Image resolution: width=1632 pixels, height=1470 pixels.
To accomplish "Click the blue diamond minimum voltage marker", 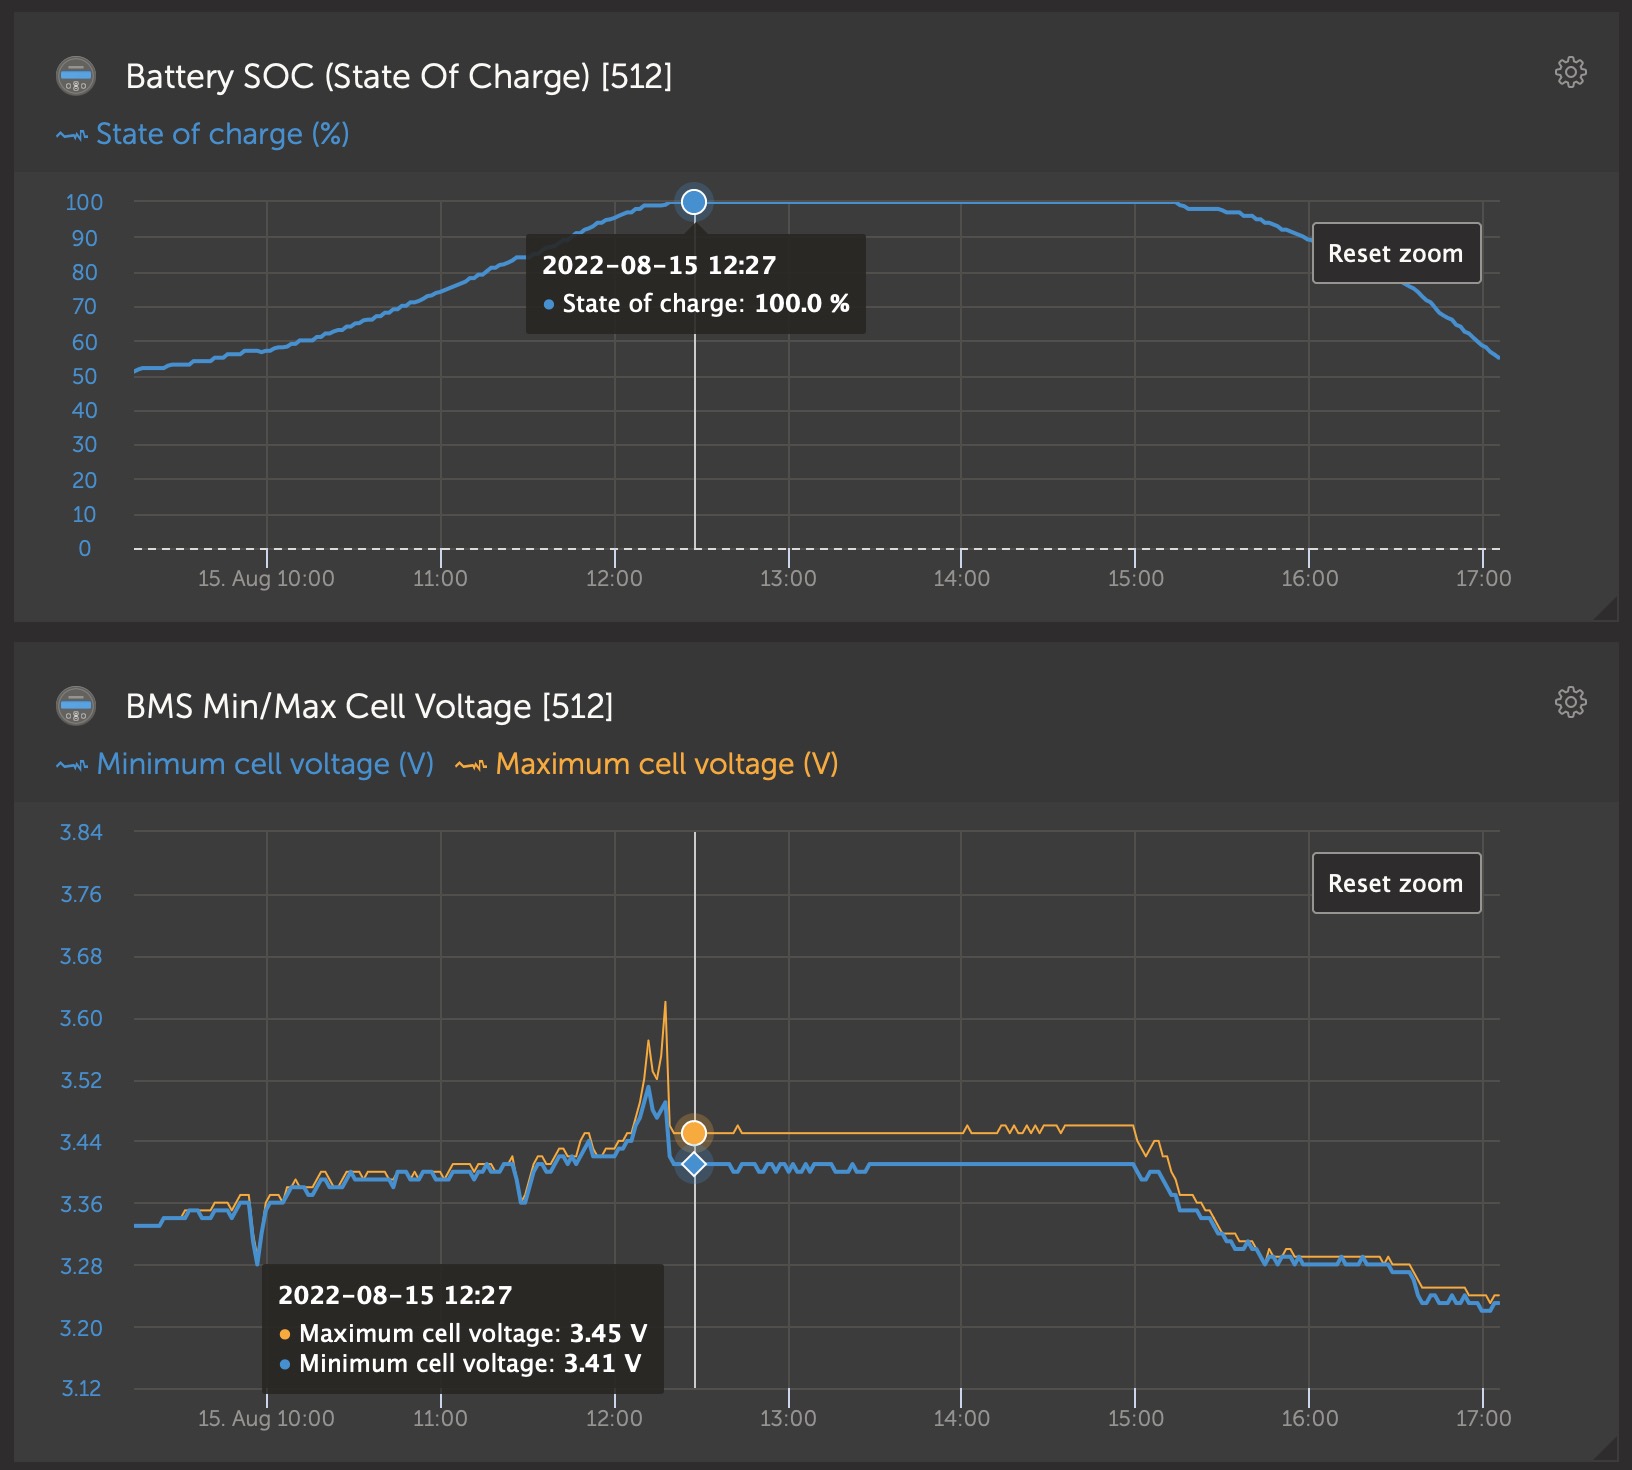I will click(694, 1164).
